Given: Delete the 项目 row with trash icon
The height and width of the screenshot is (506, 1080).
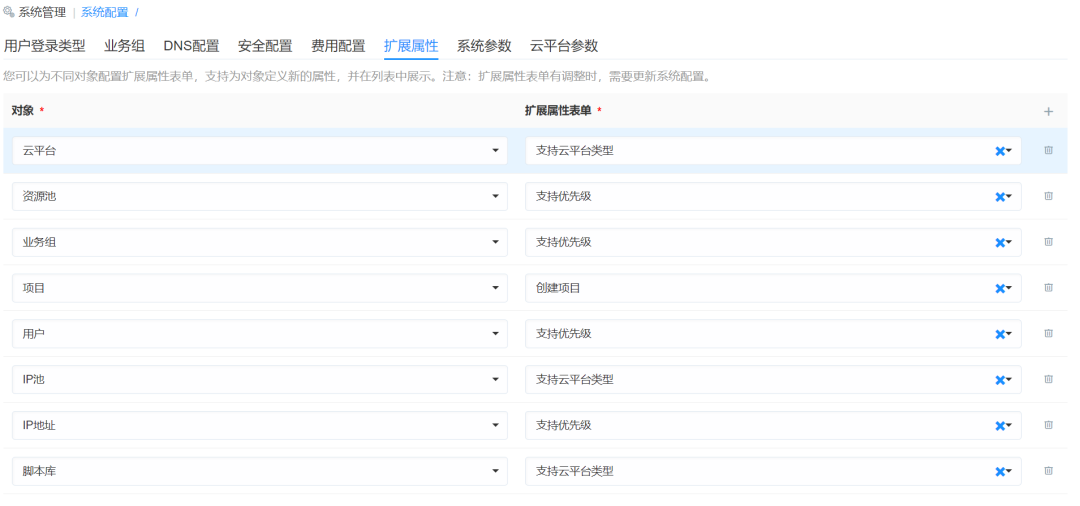Looking at the screenshot, I should click(1048, 288).
